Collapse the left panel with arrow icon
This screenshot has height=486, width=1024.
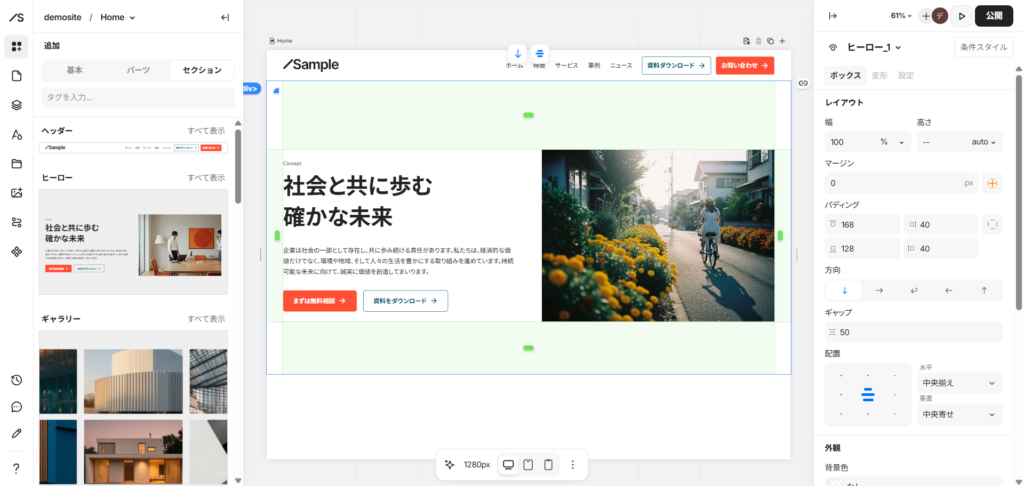225,18
